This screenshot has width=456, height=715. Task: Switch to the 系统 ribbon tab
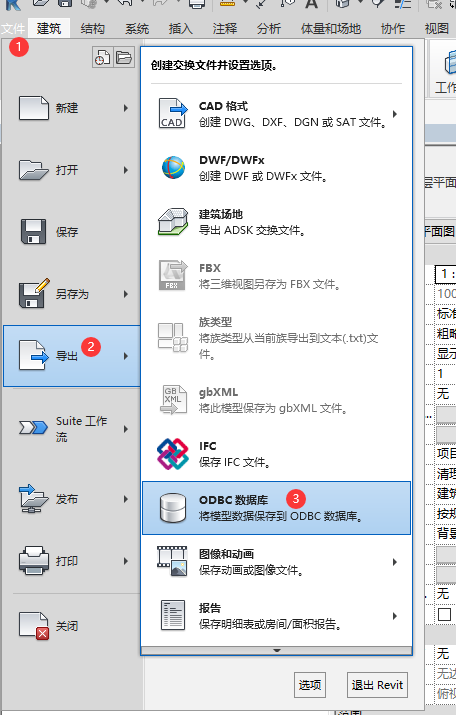pyautogui.click(x=137, y=29)
